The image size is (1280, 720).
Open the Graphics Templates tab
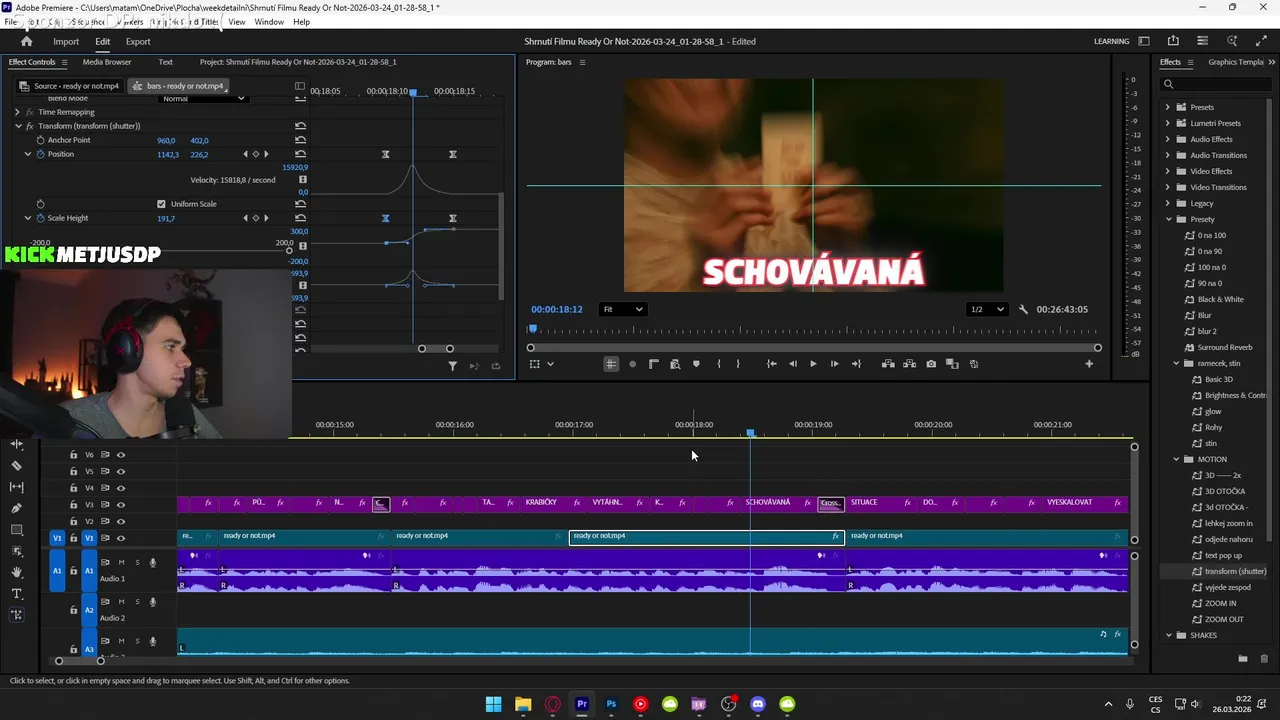point(1236,62)
